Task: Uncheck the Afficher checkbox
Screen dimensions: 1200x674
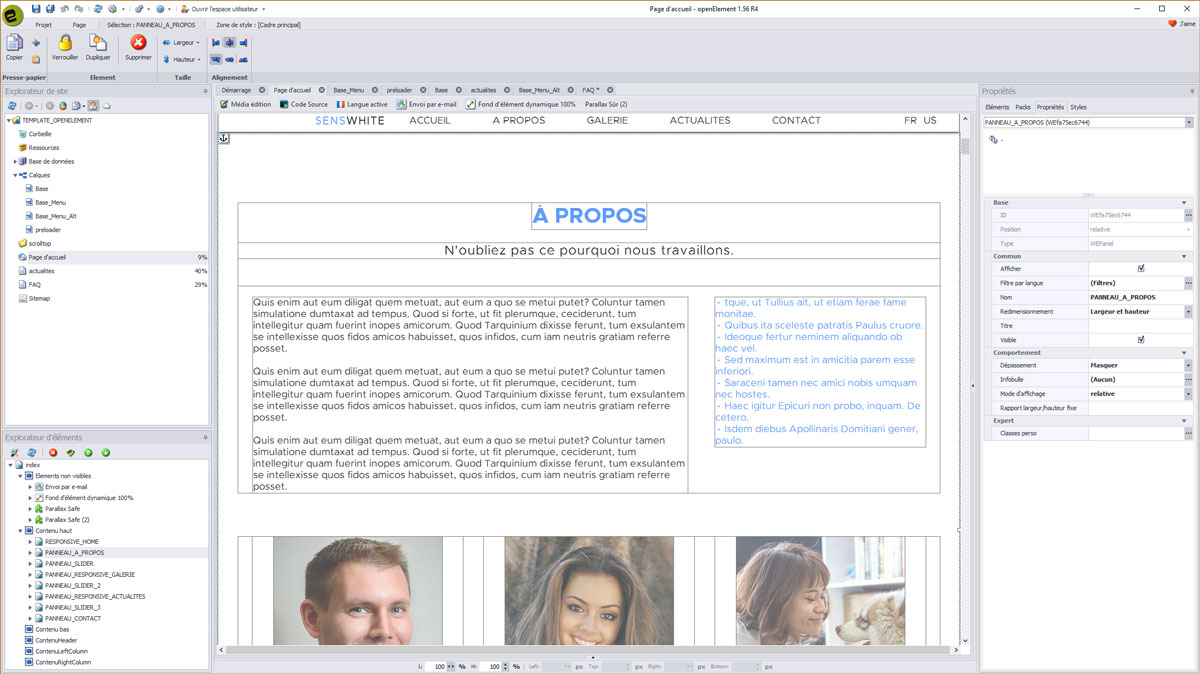Action: pos(1141,269)
